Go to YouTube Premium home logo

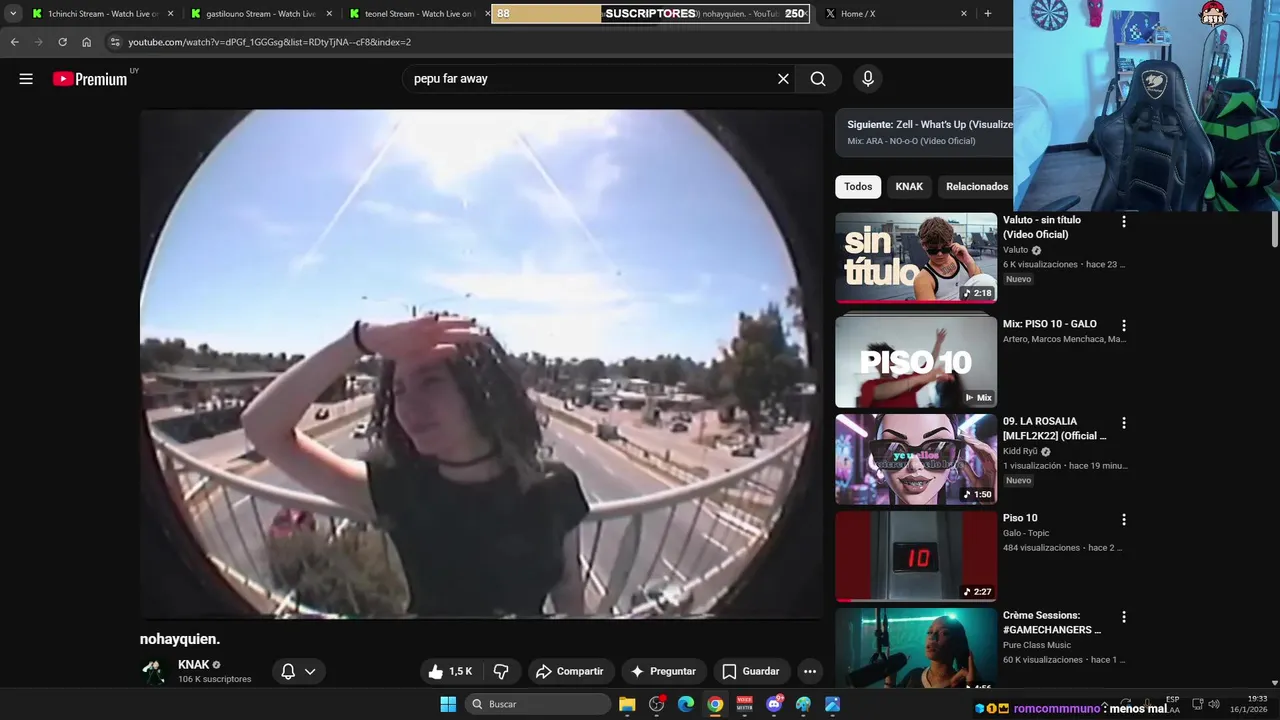pyautogui.click(x=90, y=79)
